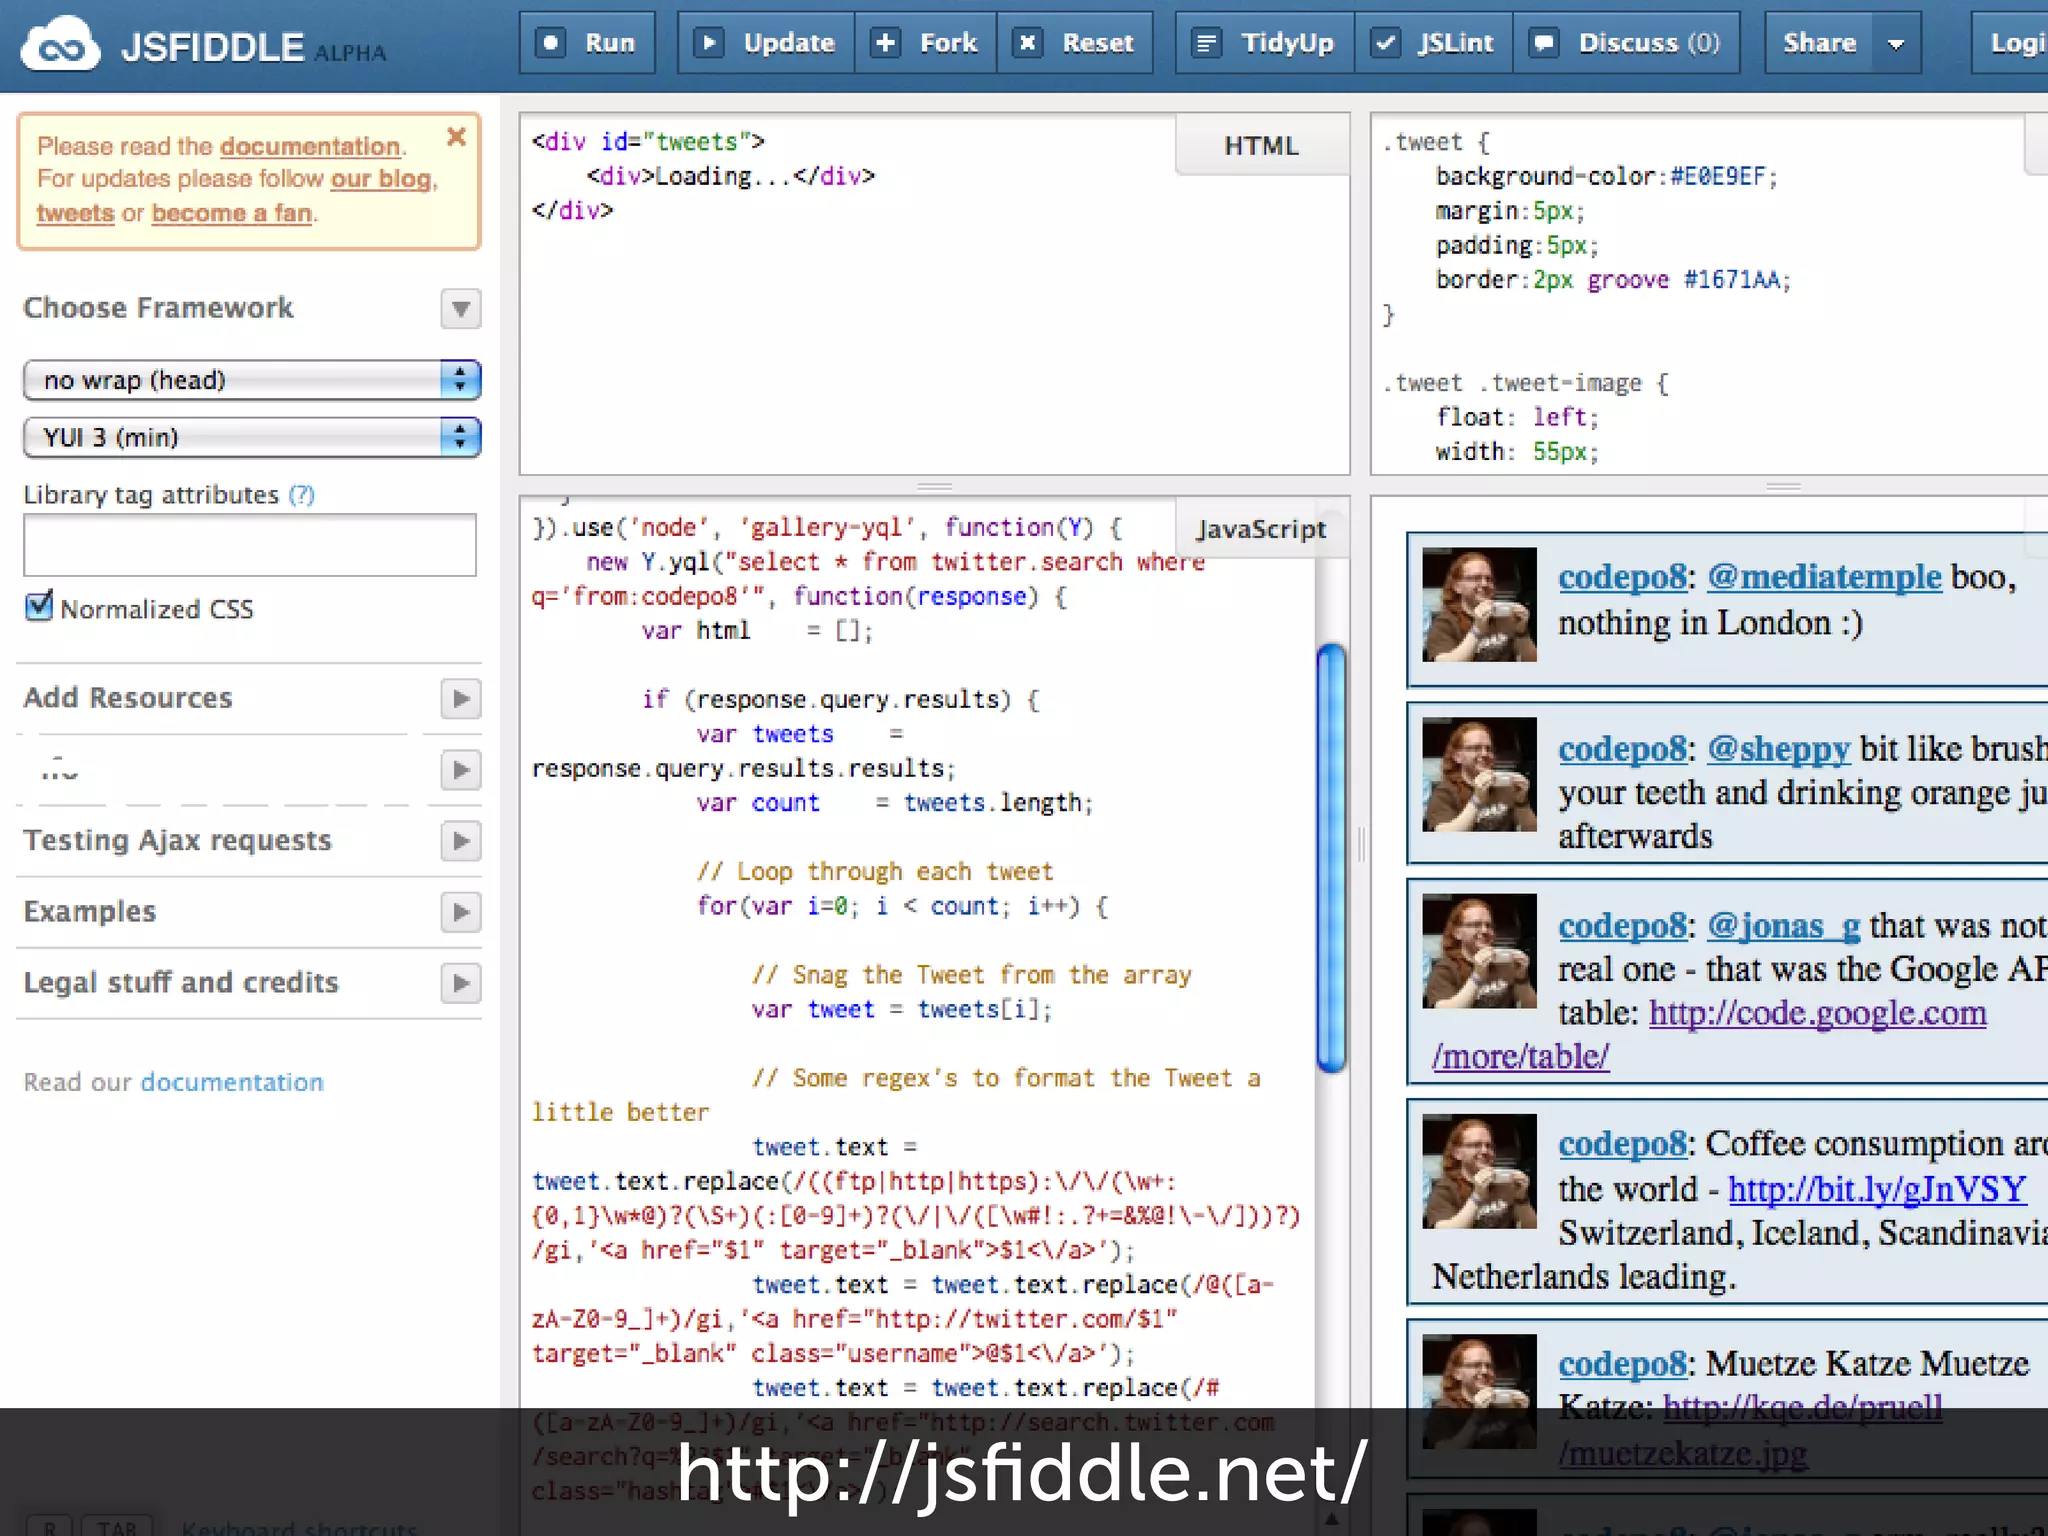Dismiss the documentation notice with the X

[456, 137]
